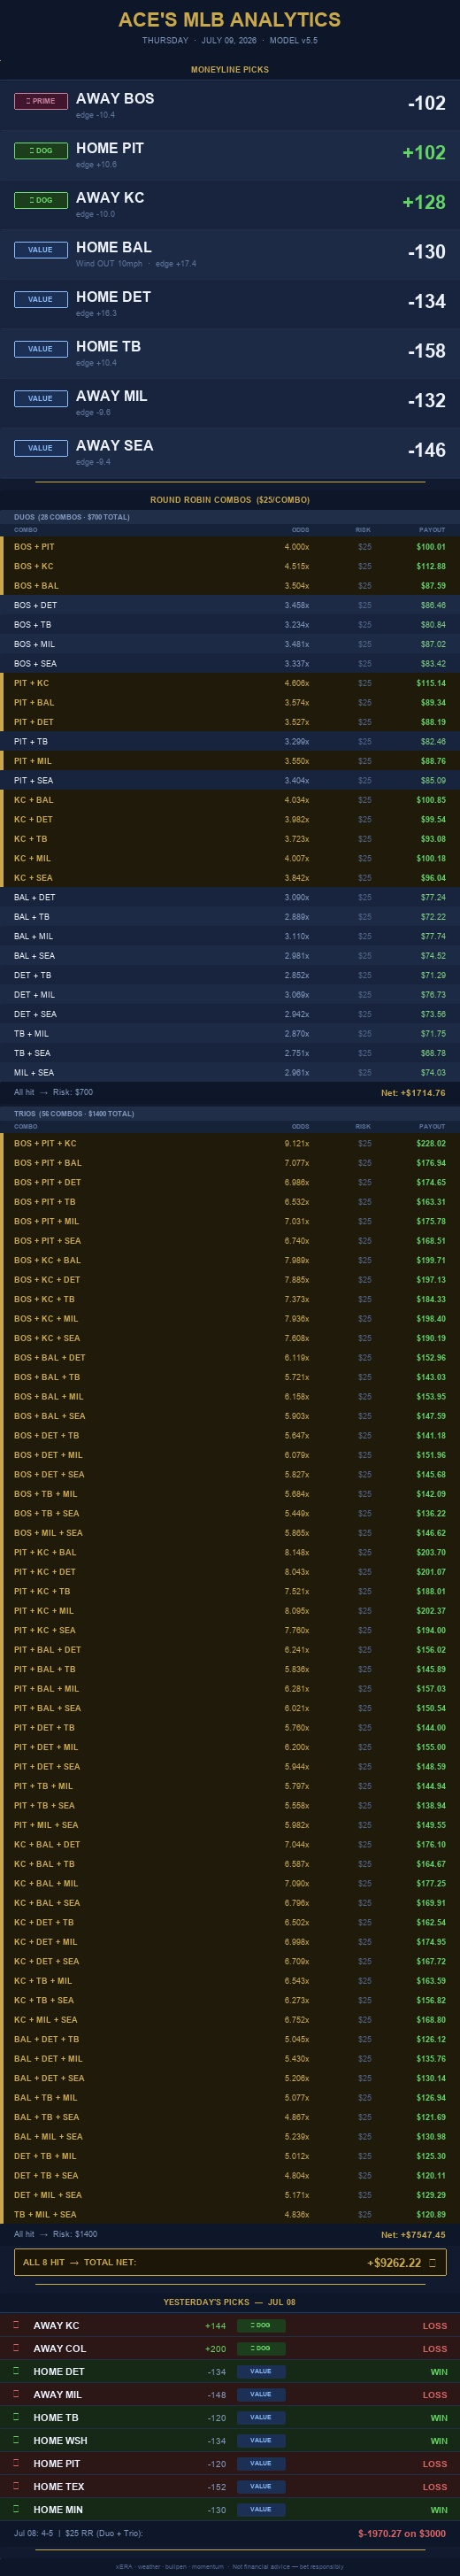This screenshot has height=2576, width=460.
Task: Click the ALL 8 HIT total net banner
Action: point(230,2262)
